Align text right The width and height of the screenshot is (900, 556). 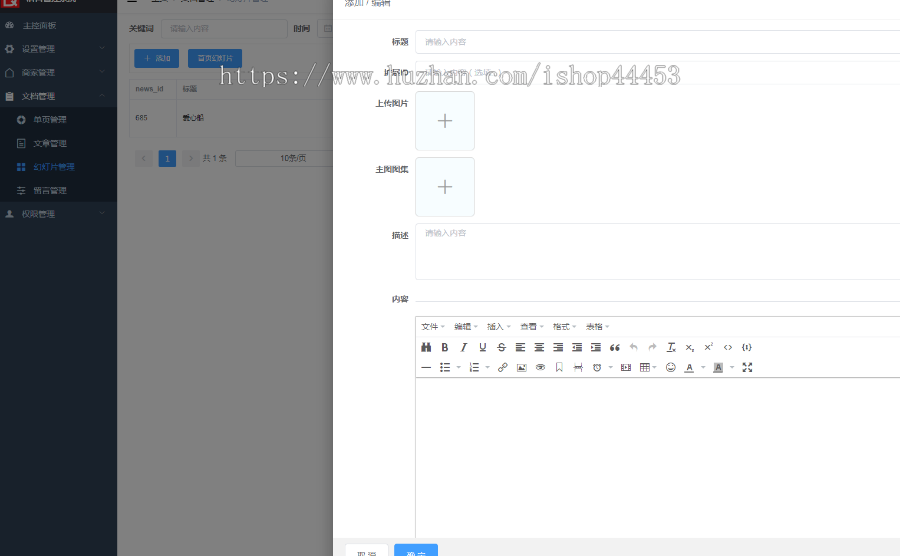tap(558, 347)
